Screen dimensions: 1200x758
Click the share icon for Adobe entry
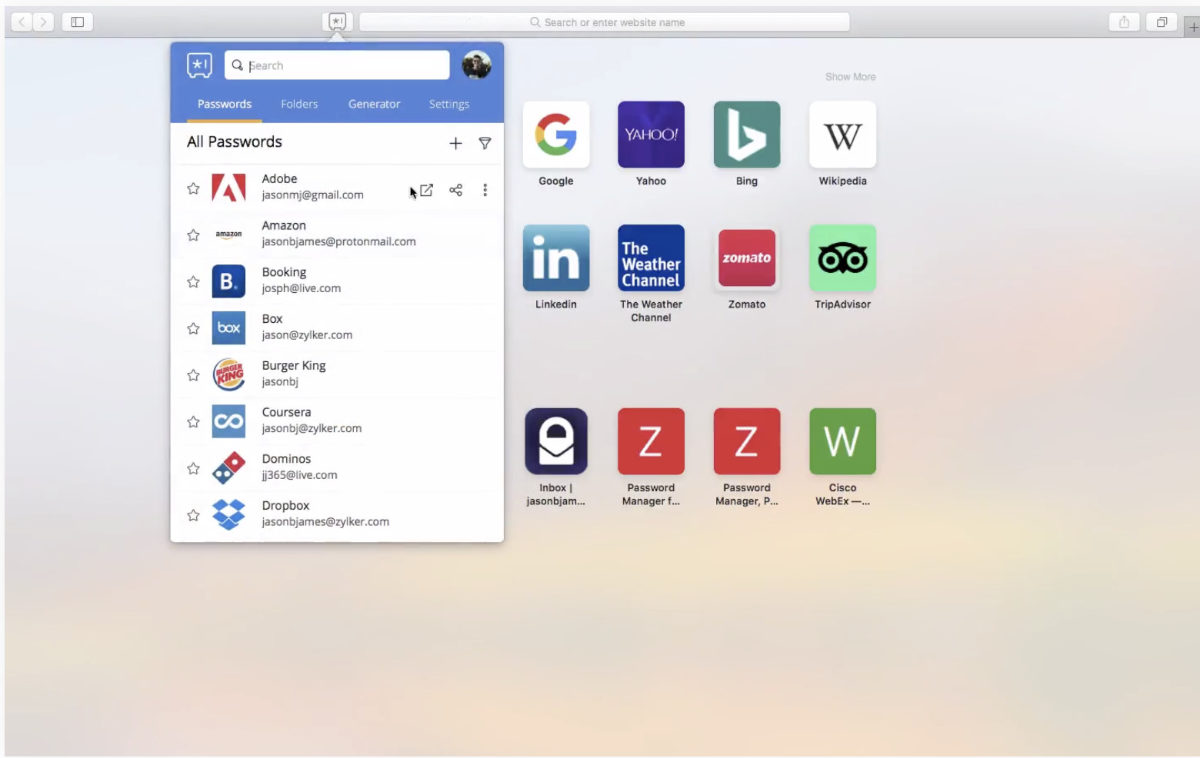pyautogui.click(x=456, y=190)
